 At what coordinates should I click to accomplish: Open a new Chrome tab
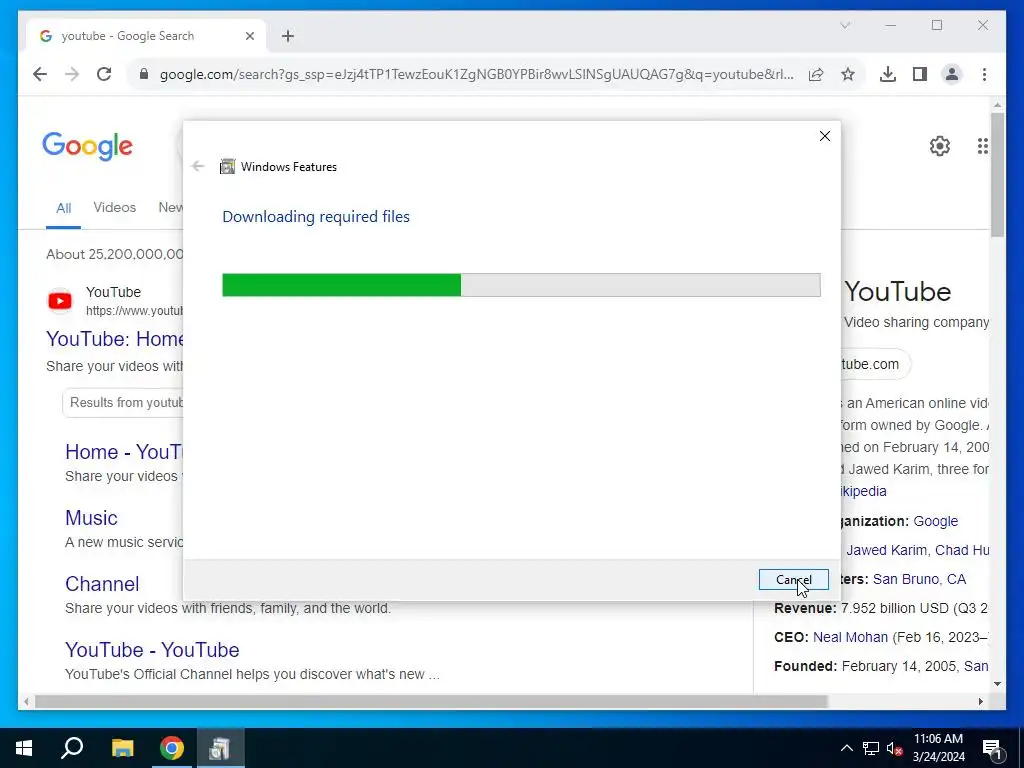pos(288,36)
